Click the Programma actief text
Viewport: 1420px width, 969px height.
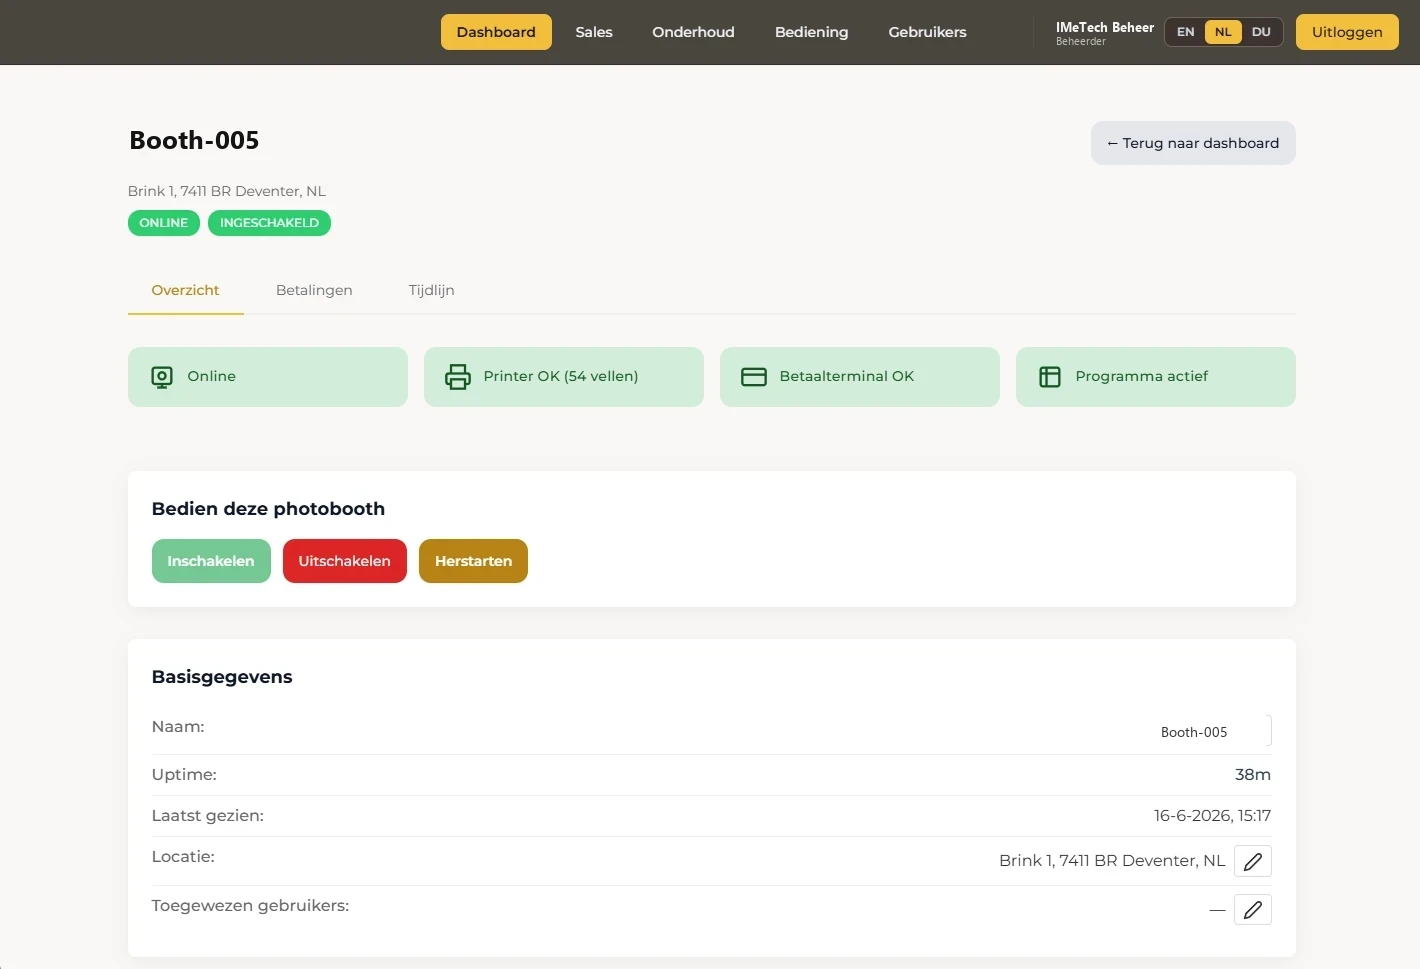tap(1142, 377)
